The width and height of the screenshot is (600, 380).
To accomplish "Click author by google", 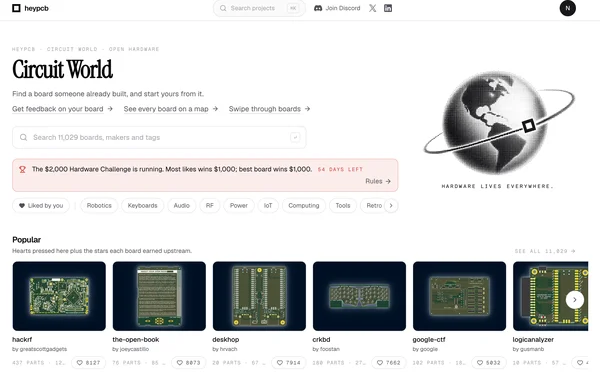I will click(x=425, y=349).
